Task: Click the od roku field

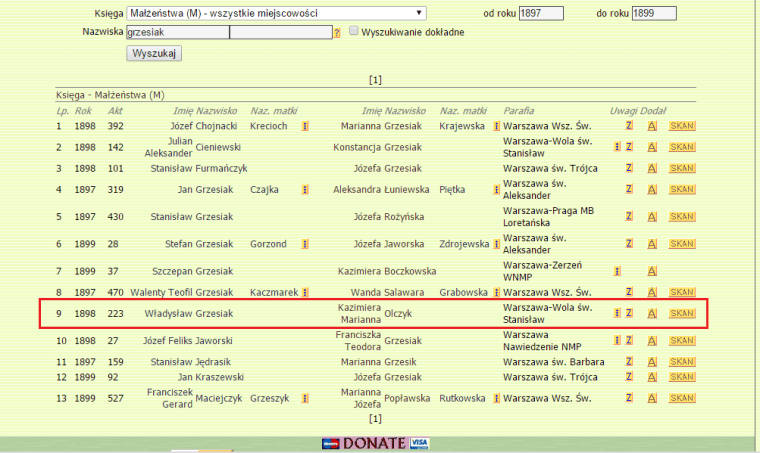Action: (x=541, y=13)
